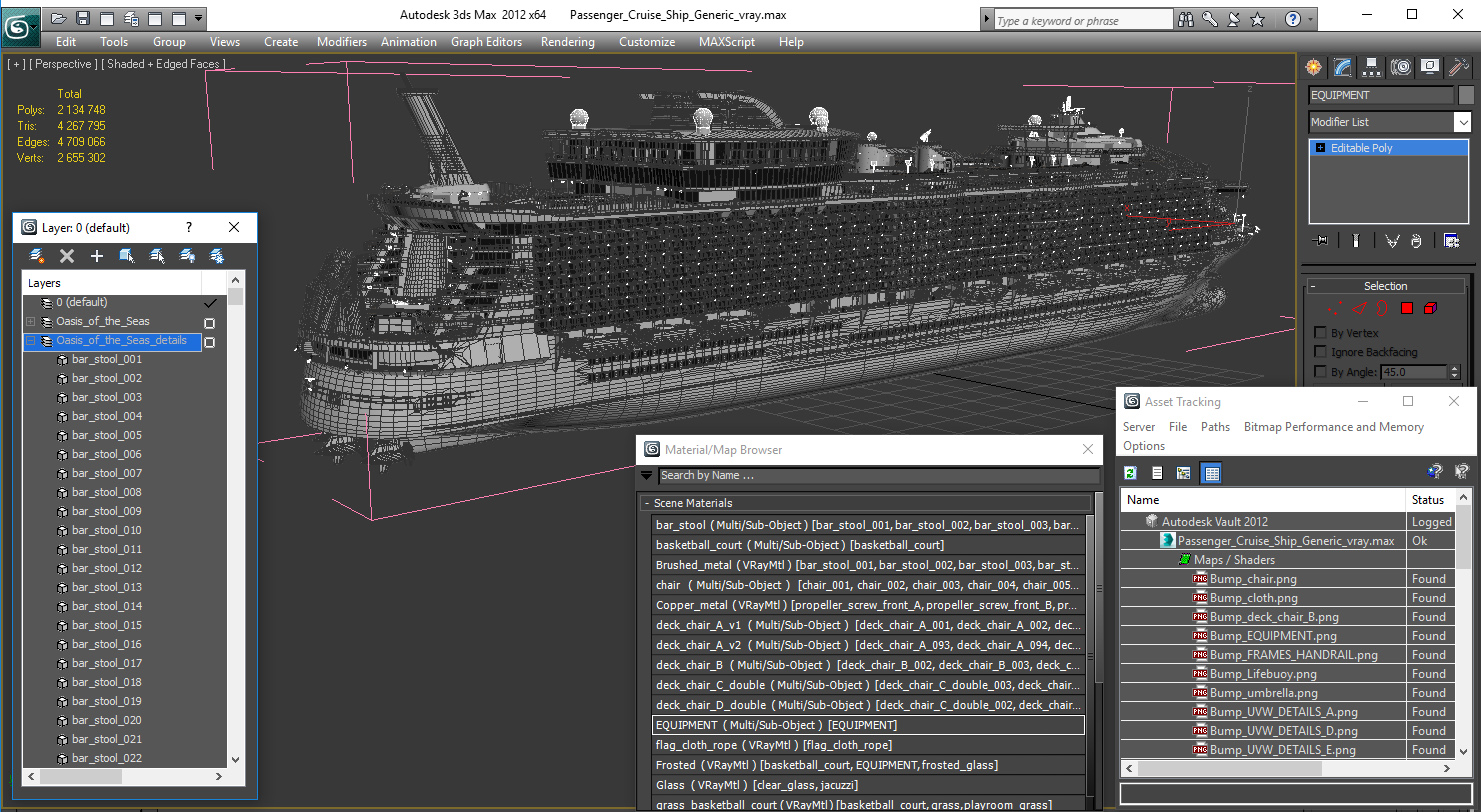Click the favorites star icon in title bar
1481x812 pixels.
click(1258, 19)
